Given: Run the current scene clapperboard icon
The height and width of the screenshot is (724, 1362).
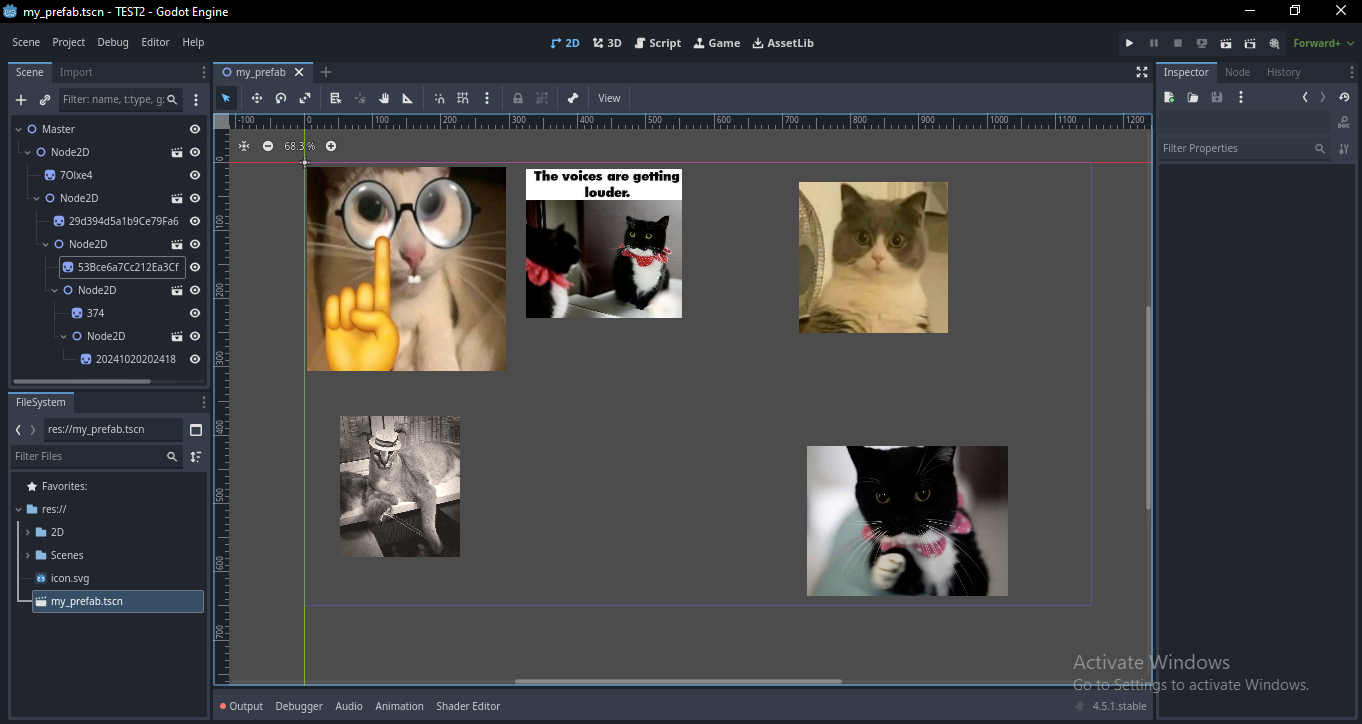Looking at the screenshot, I should pos(1226,43).
